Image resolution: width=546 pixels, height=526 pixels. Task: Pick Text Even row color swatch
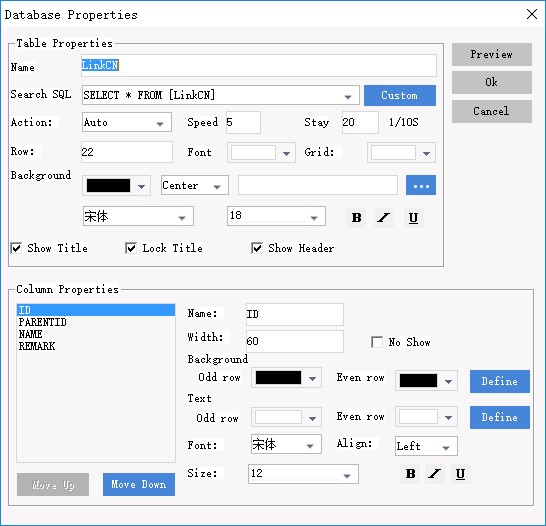(418, 416)
